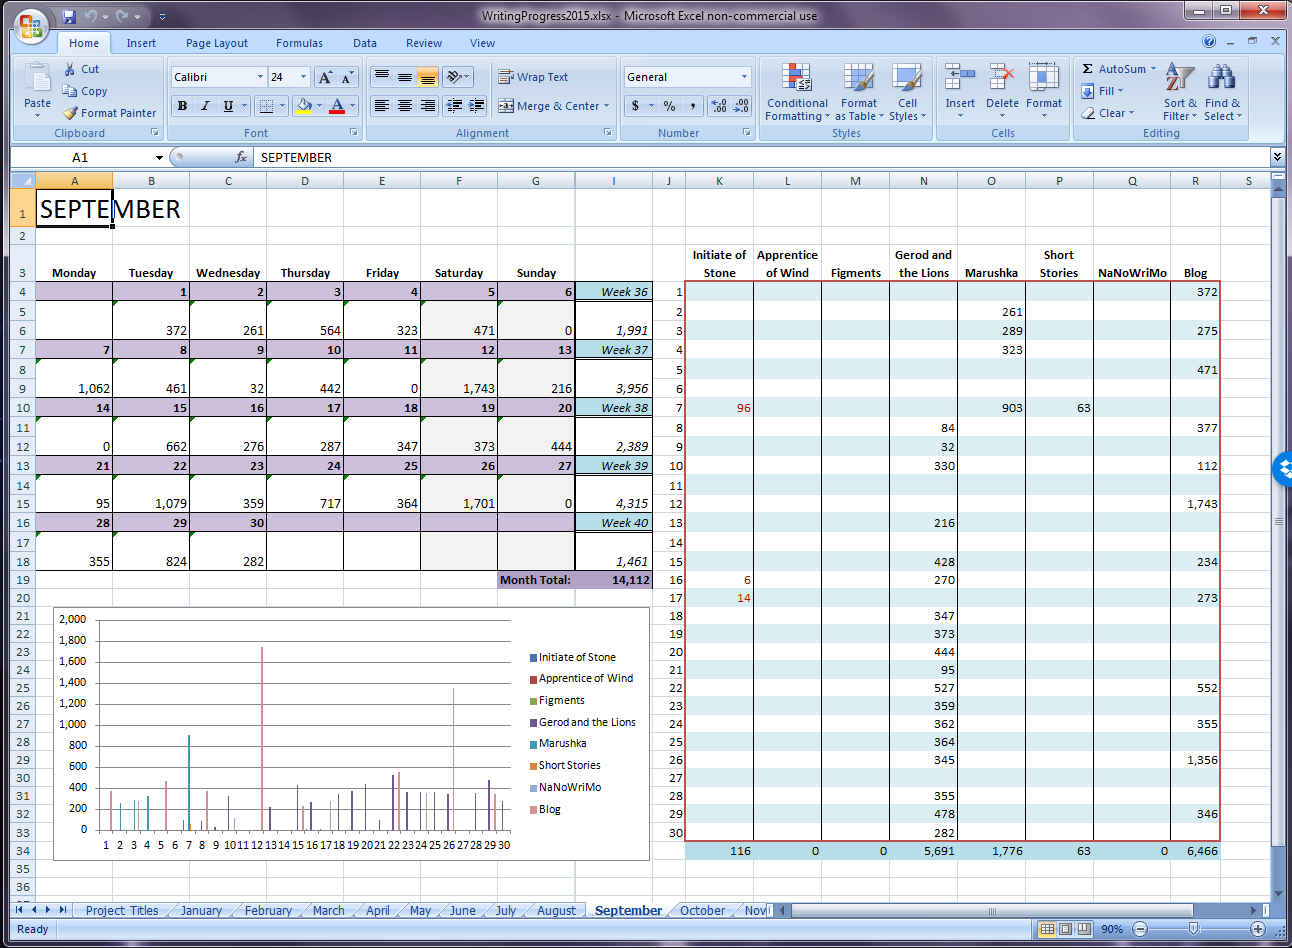Expand the General number format dropdown
Screen dimensions: 1292x948
(x=744, y=77)
